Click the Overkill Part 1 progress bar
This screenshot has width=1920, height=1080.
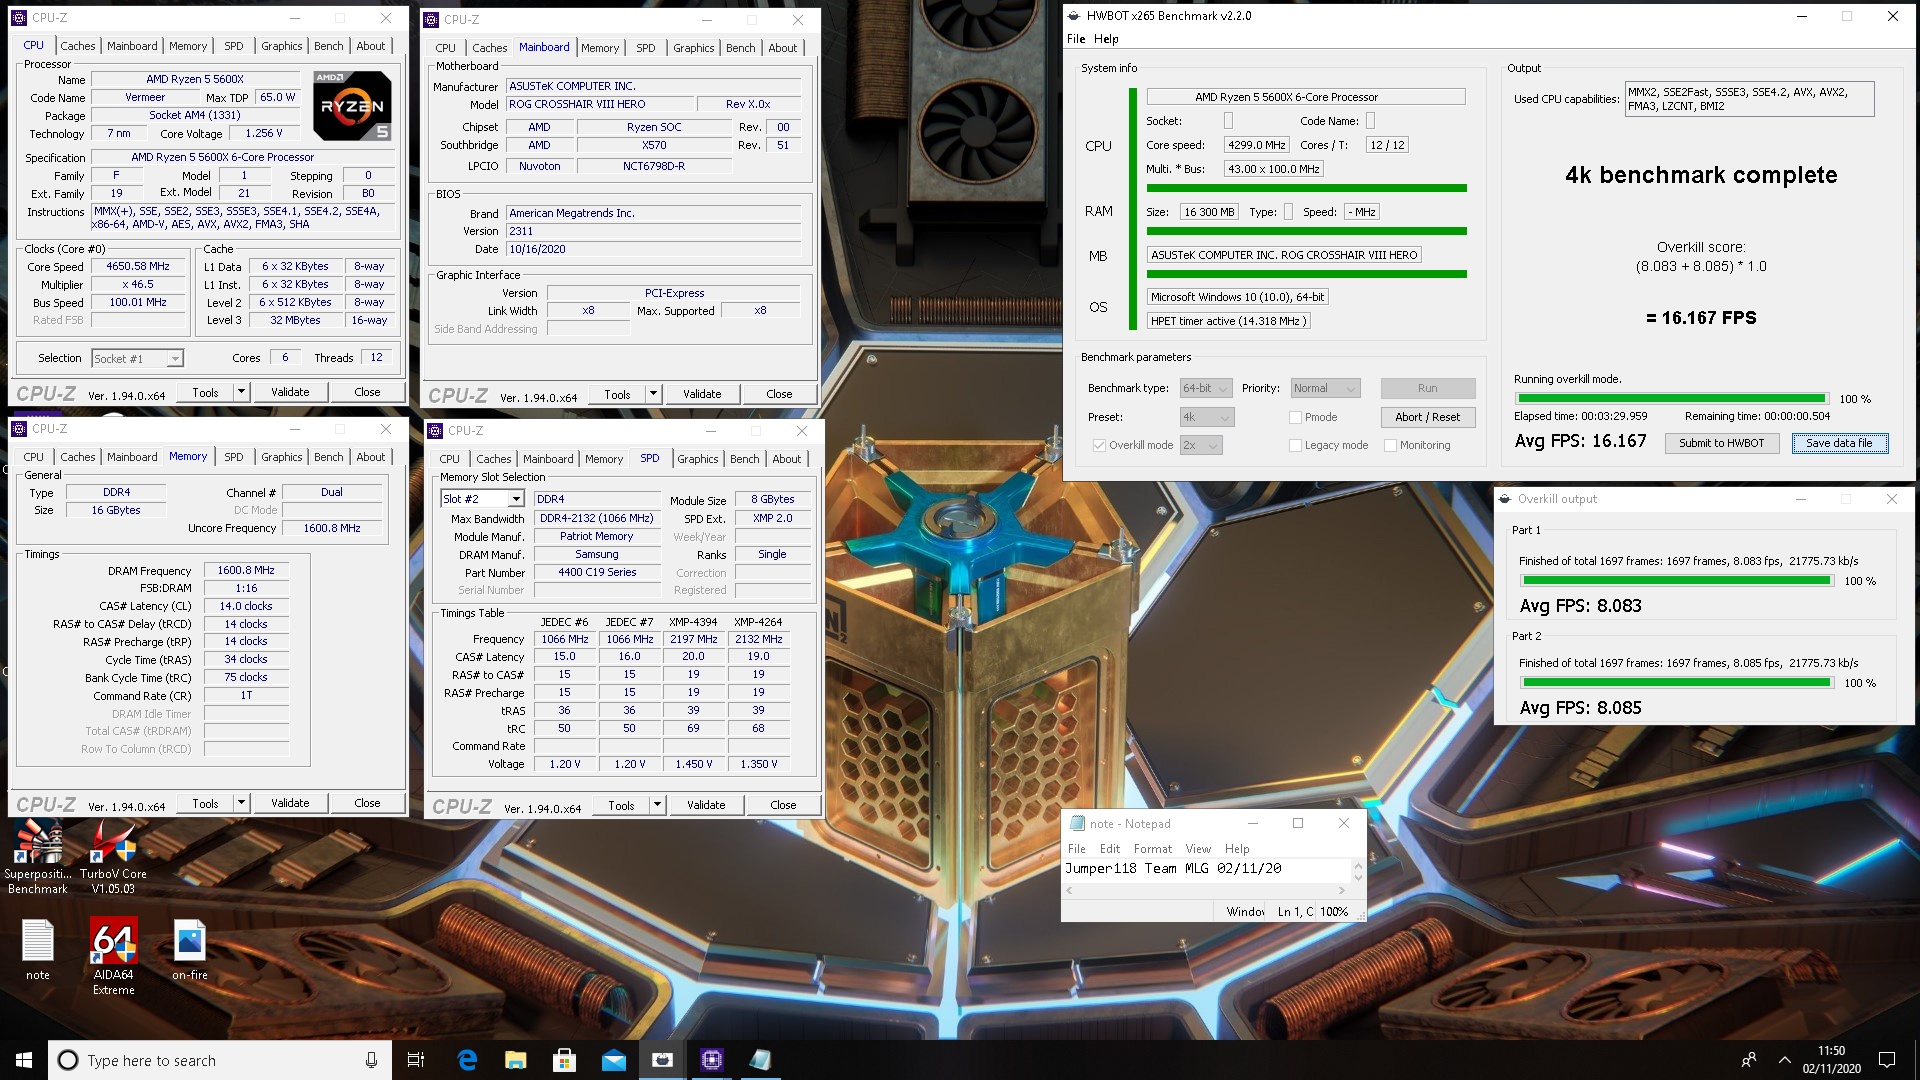tap(1676, 580)
